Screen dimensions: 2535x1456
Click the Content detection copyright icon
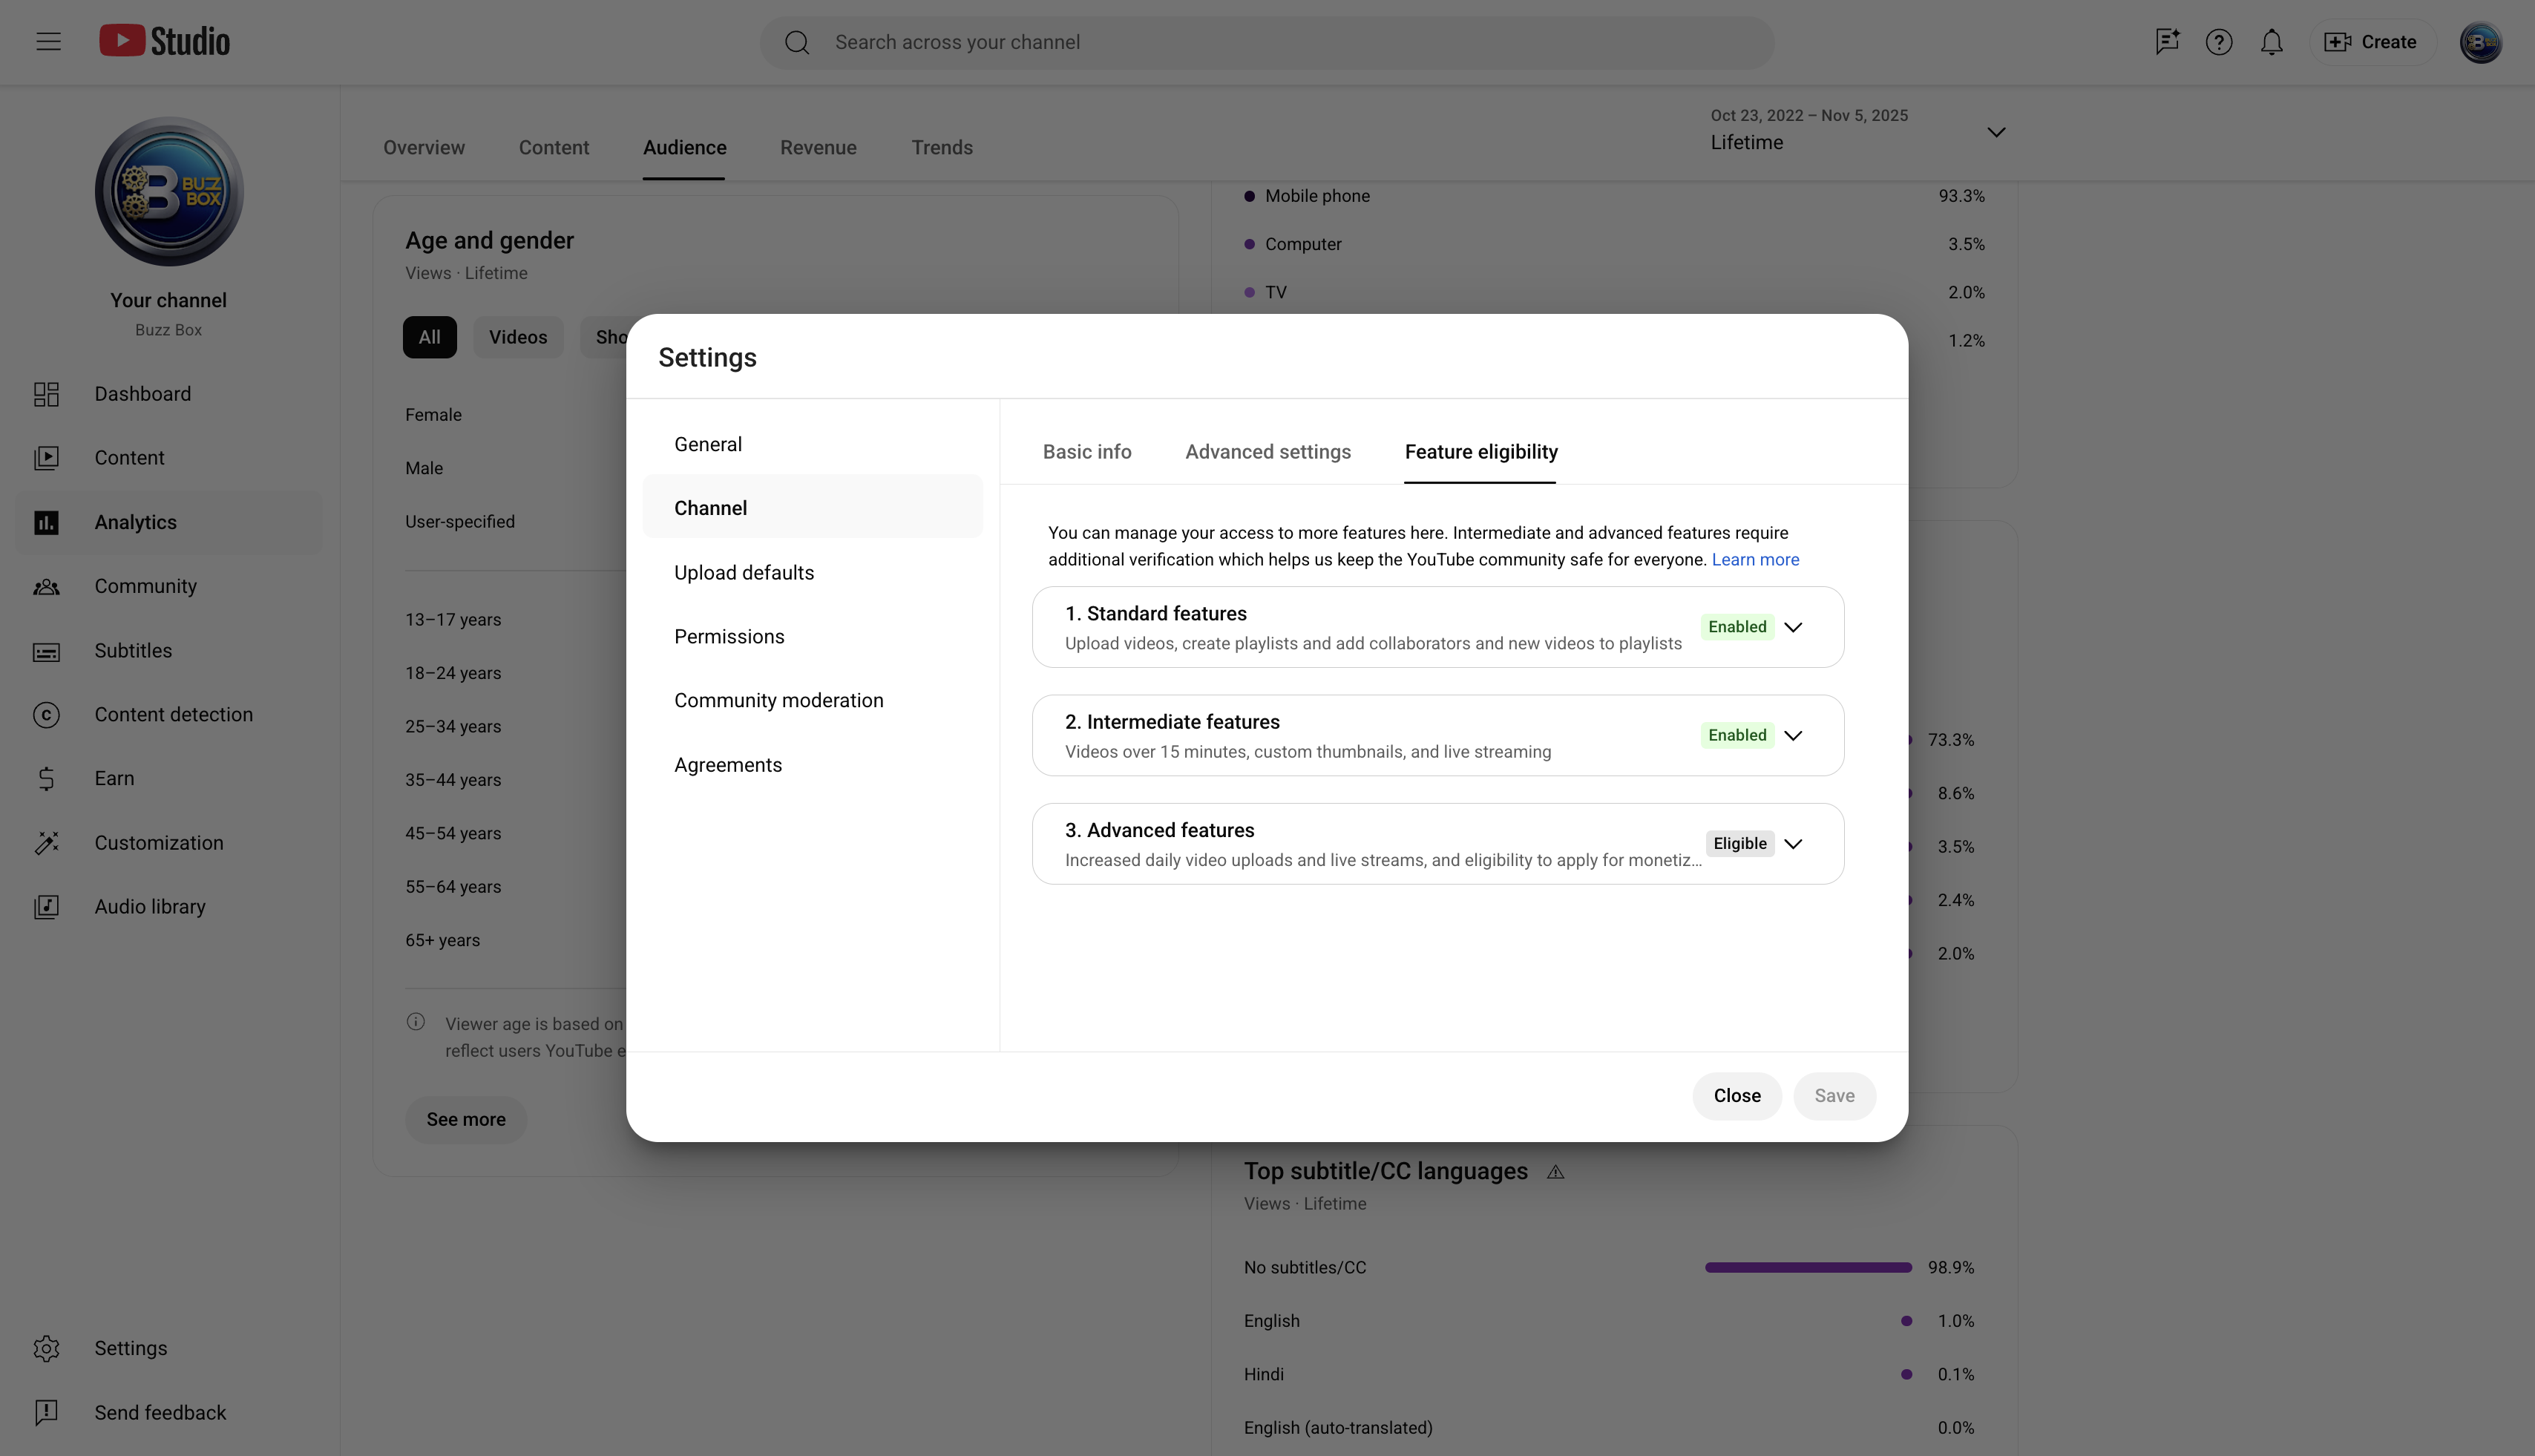click(x=46, y=715)
